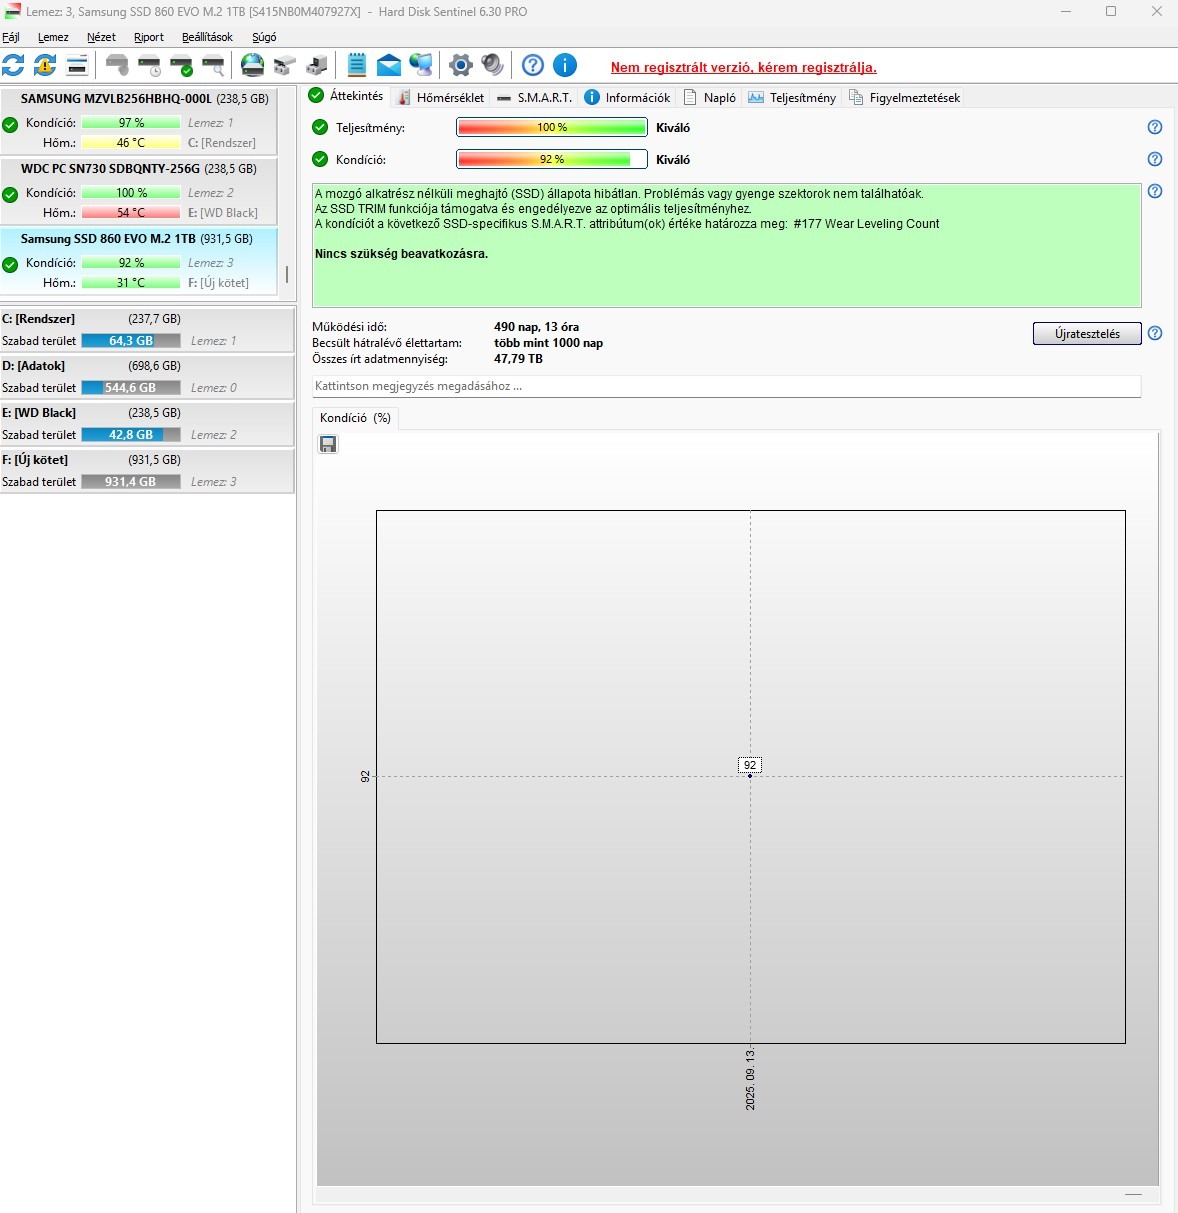
Task: Switch to the Teljesítmény tab
Action: coord(792,97)
